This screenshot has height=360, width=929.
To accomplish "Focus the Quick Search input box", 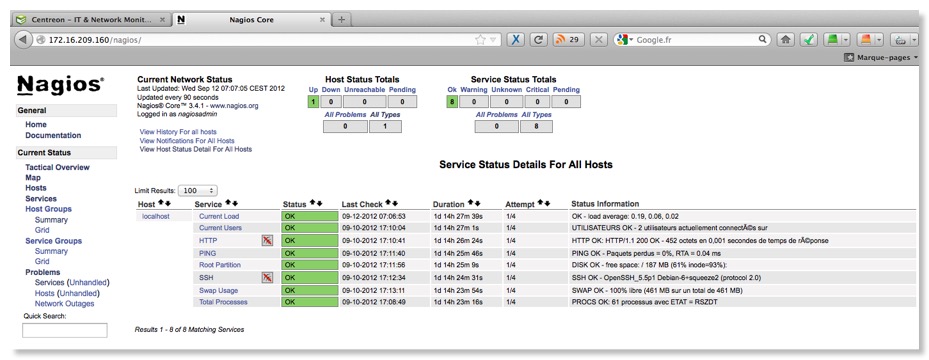I will point(65,330).
